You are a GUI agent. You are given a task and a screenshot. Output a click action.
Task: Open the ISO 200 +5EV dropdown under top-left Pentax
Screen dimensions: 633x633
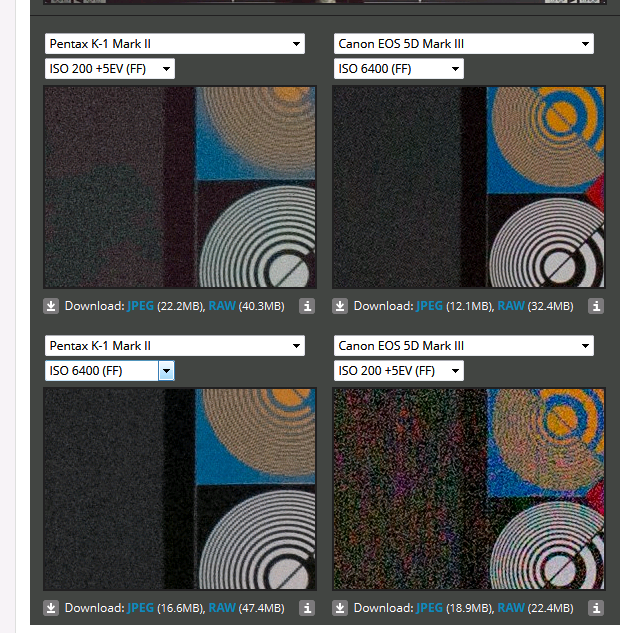pos(110,69)
